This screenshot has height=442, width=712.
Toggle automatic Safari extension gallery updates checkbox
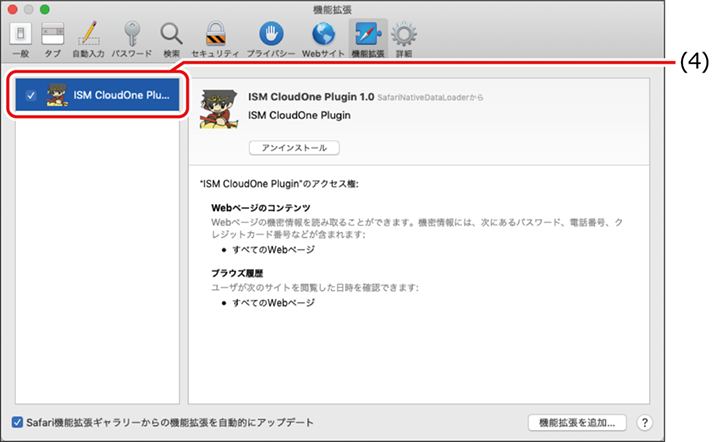click(17, 422)
